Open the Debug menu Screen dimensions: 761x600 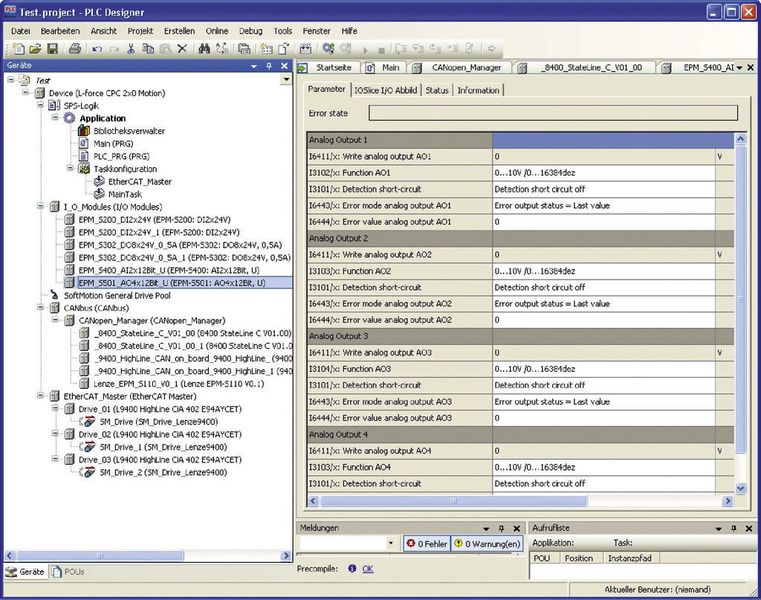(250, 31)
